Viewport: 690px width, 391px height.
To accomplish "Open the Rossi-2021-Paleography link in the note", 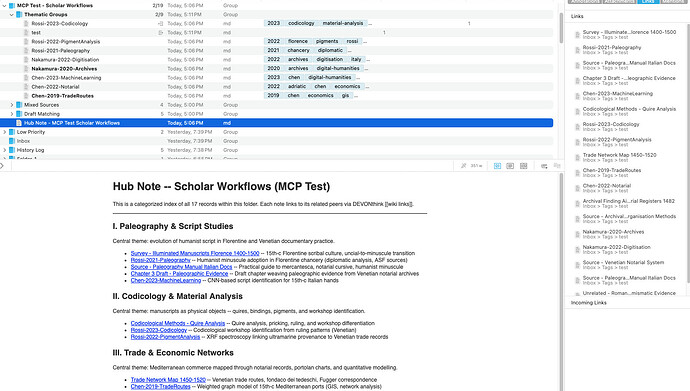I will (161, 260).
